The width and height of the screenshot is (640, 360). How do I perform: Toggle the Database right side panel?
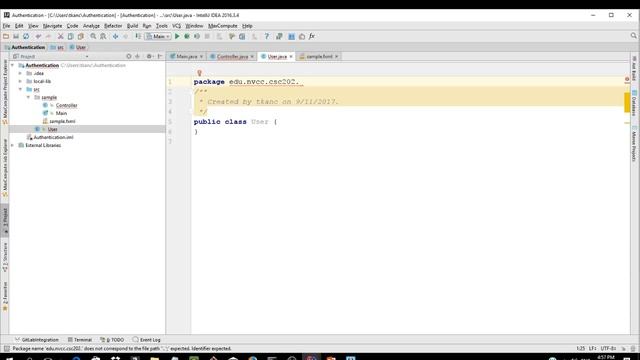pyautogui.click(x=634, y=103)
